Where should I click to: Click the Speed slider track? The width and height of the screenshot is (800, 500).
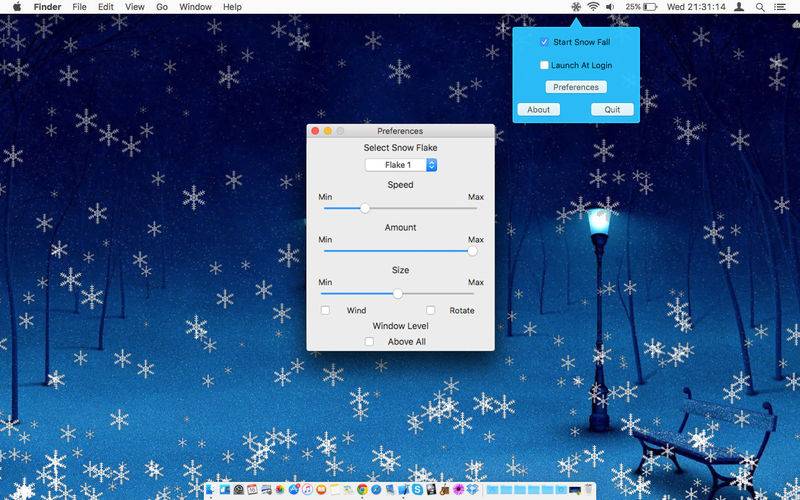[401, 208]
